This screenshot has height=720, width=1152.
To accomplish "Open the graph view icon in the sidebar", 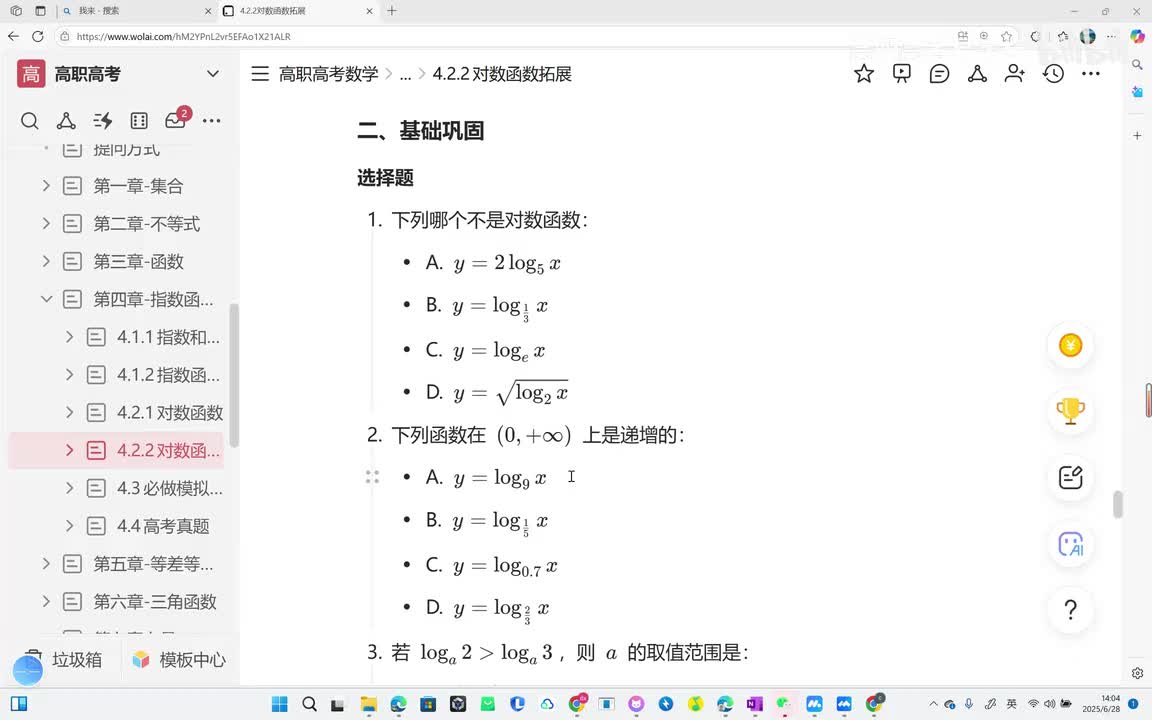I will click(66, 120).
